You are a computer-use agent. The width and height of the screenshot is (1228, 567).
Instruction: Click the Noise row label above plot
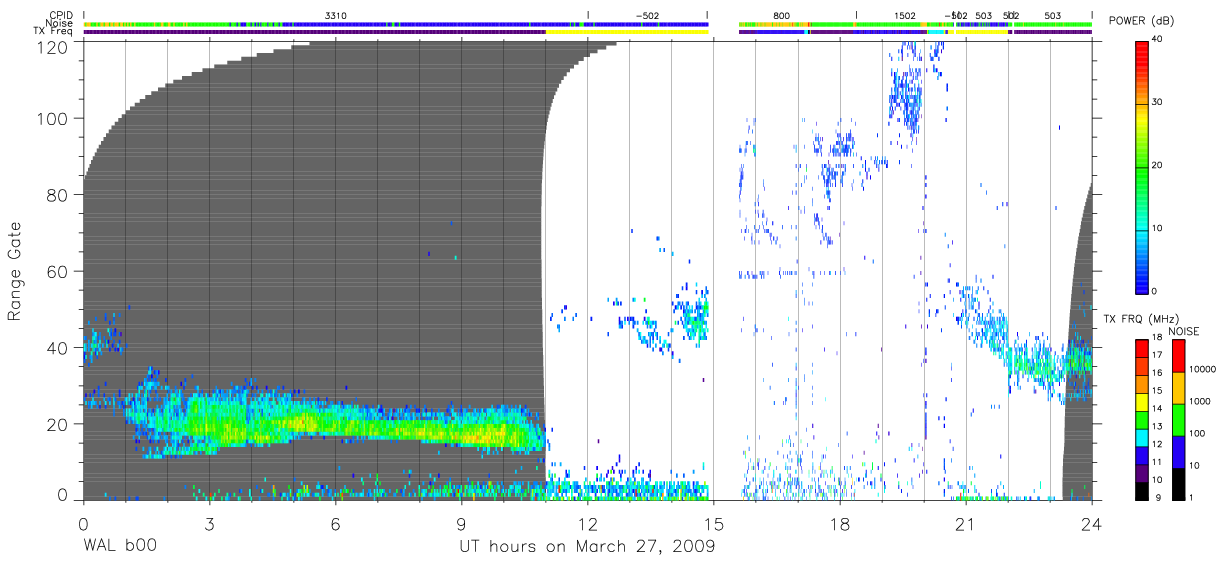pyautogui.click(x=60, y=23)
